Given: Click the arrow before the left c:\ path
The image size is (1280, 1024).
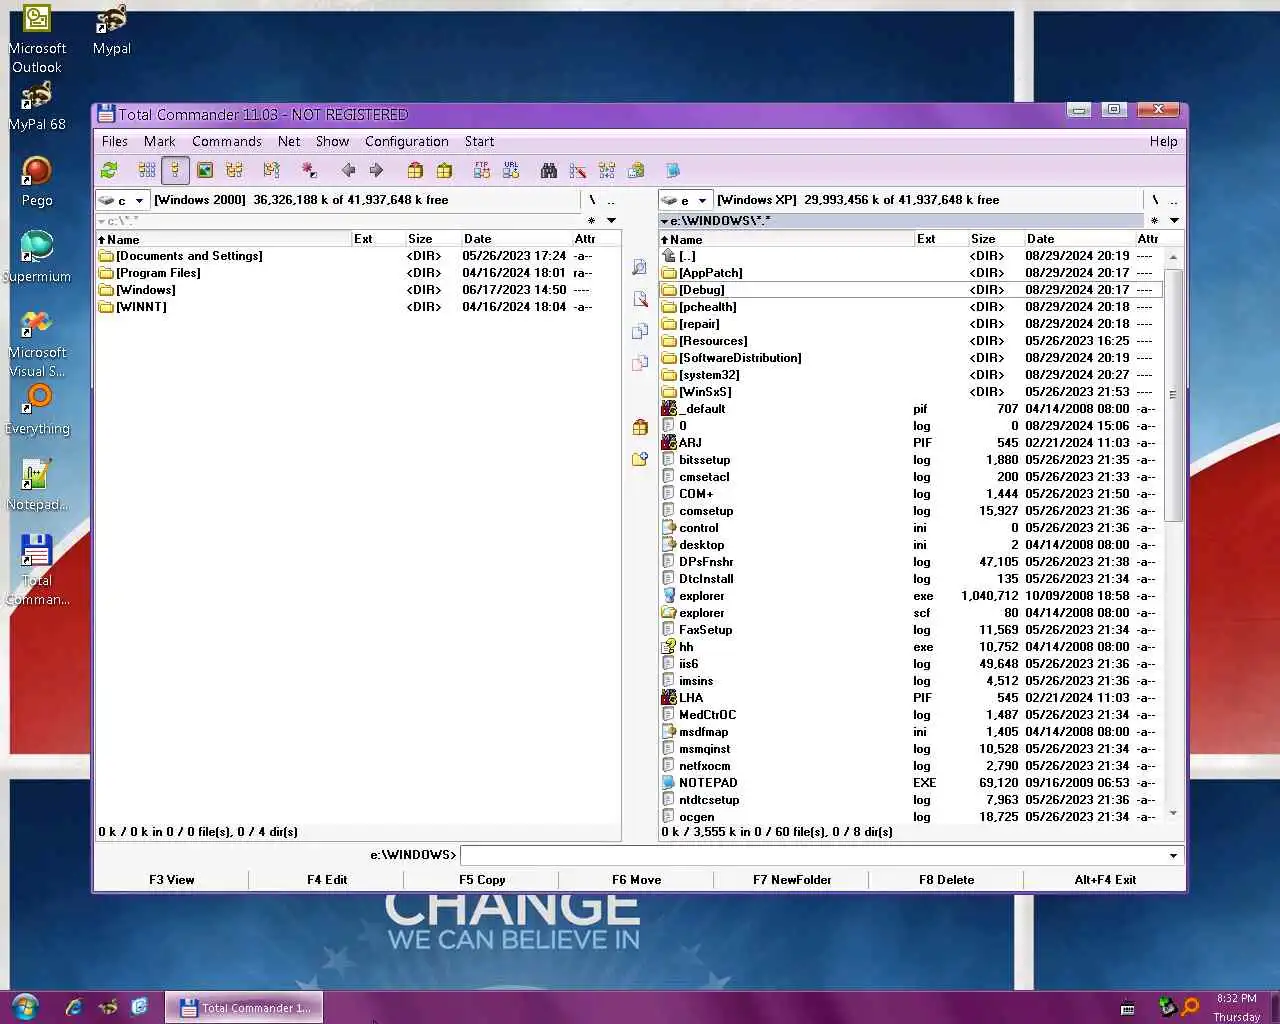Looking at the screenshot, I should (x=101, y=221).
